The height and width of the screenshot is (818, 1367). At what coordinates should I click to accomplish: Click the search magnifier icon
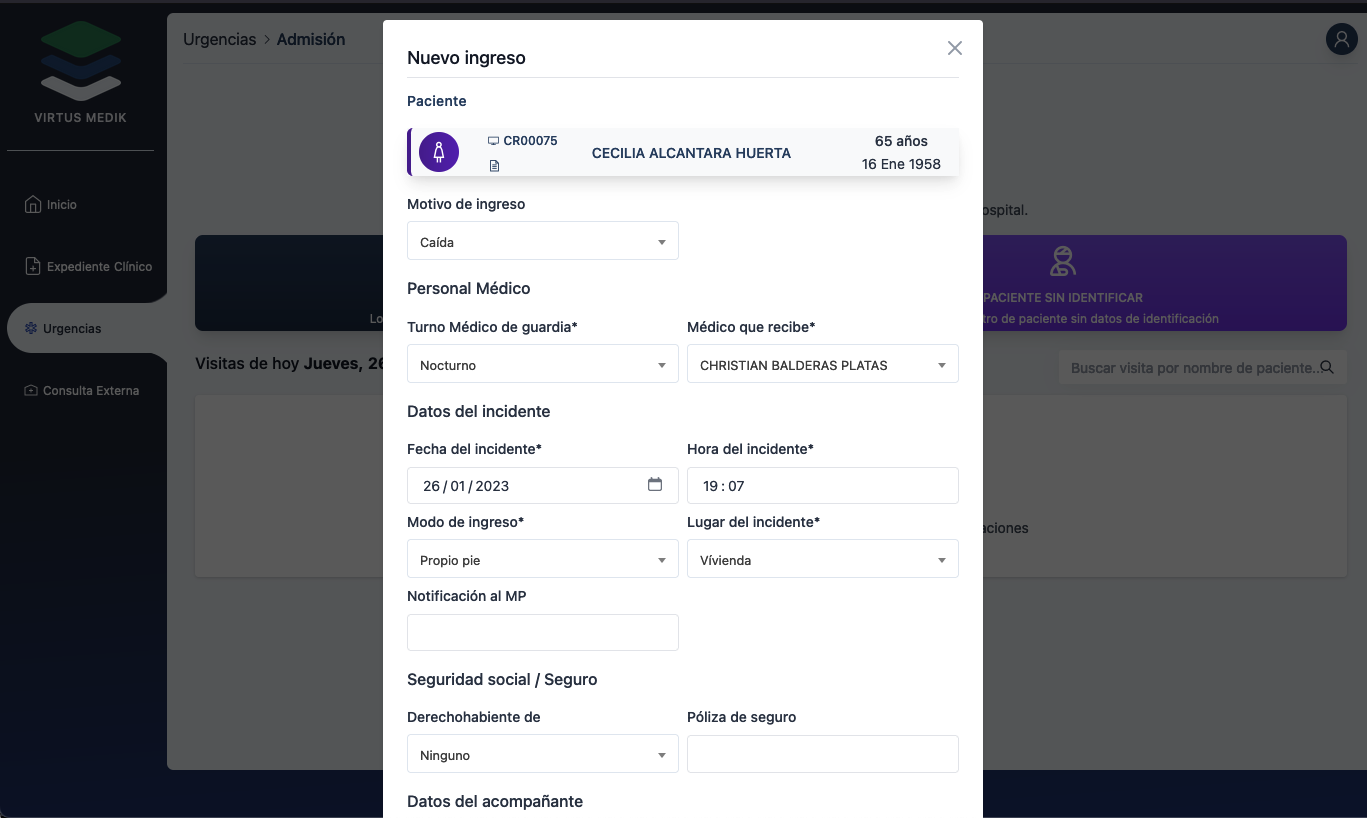(1327, 367)
